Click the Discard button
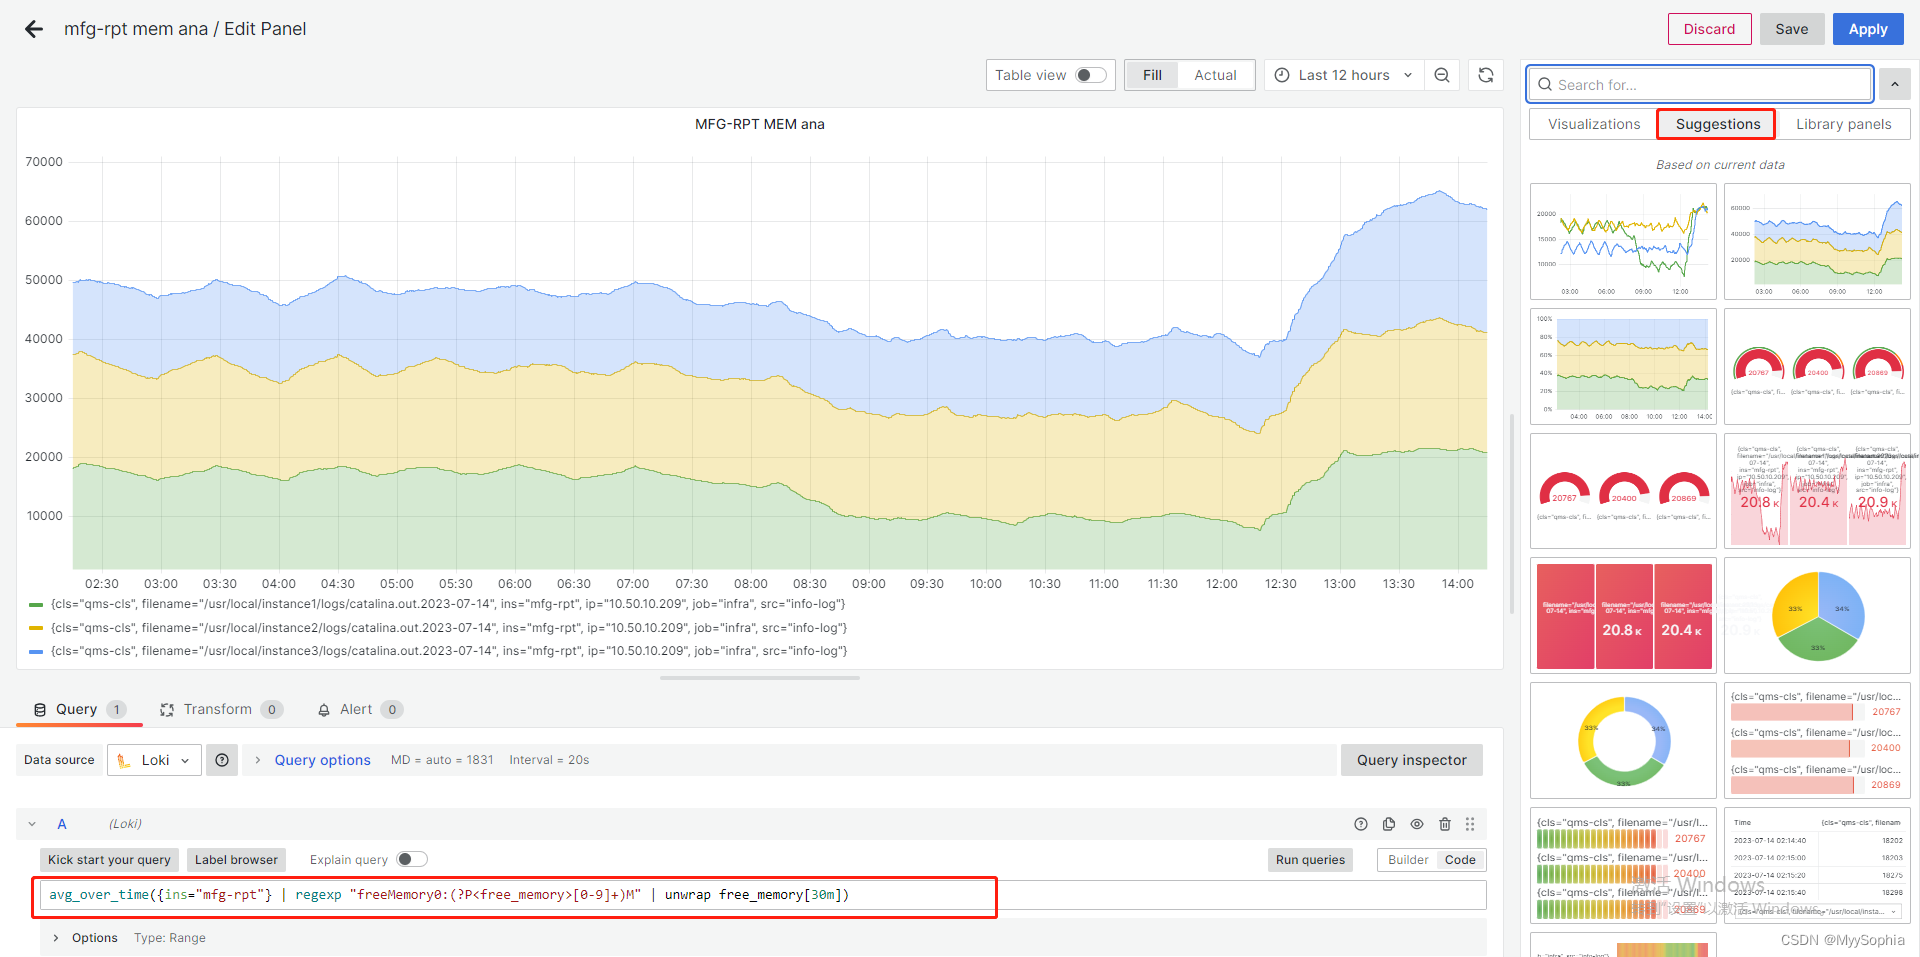1920x957 pixels. tap(1709, 29)
